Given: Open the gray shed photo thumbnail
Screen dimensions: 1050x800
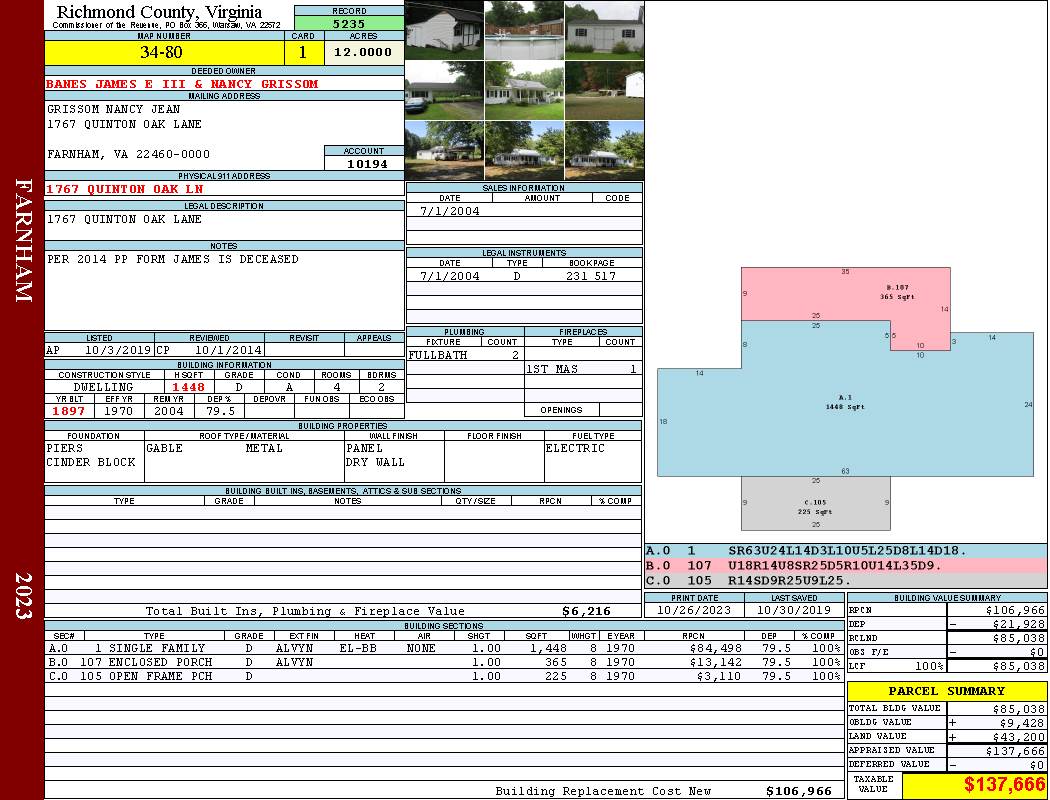Looking at the screenshot, I should (604, 30).
